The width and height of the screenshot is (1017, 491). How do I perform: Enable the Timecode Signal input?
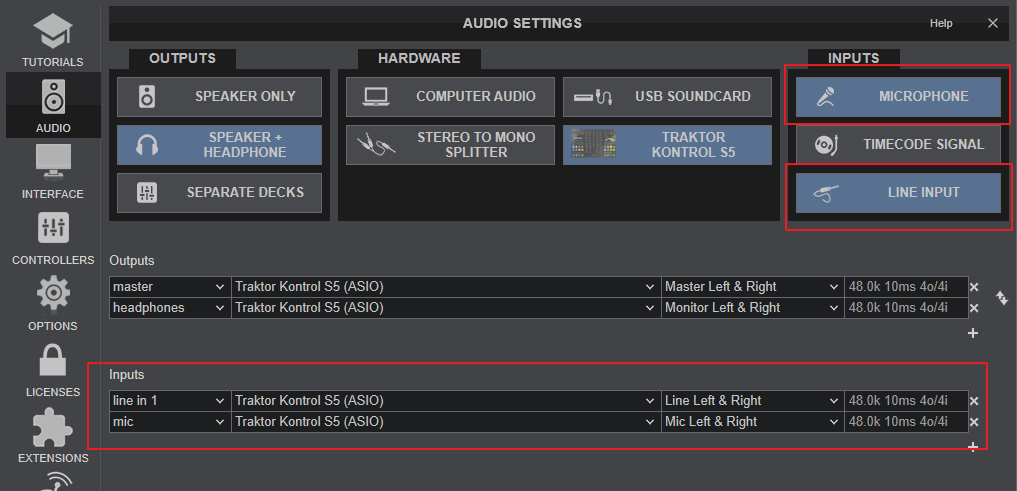click(898, 145)
